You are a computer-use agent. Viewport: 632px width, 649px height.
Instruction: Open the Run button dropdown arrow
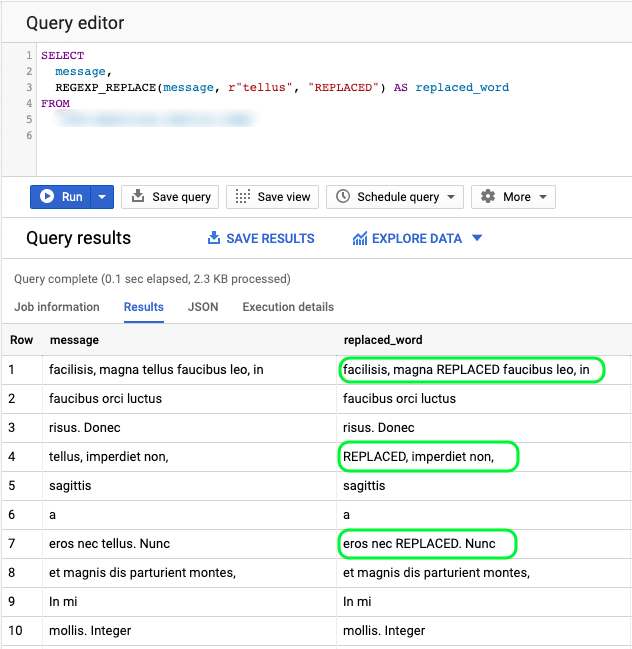coord(102,197)
